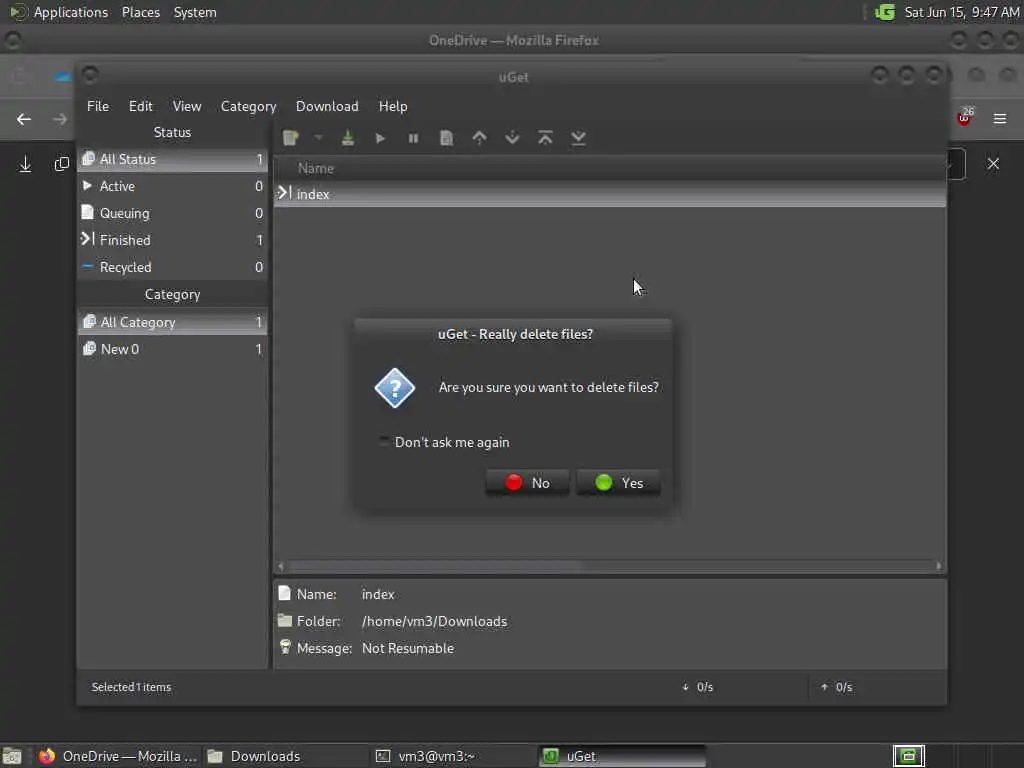Open the Applications menu in top panel
The width and height of the screenshot is (1024, 768).
click(x=59, y=12)
